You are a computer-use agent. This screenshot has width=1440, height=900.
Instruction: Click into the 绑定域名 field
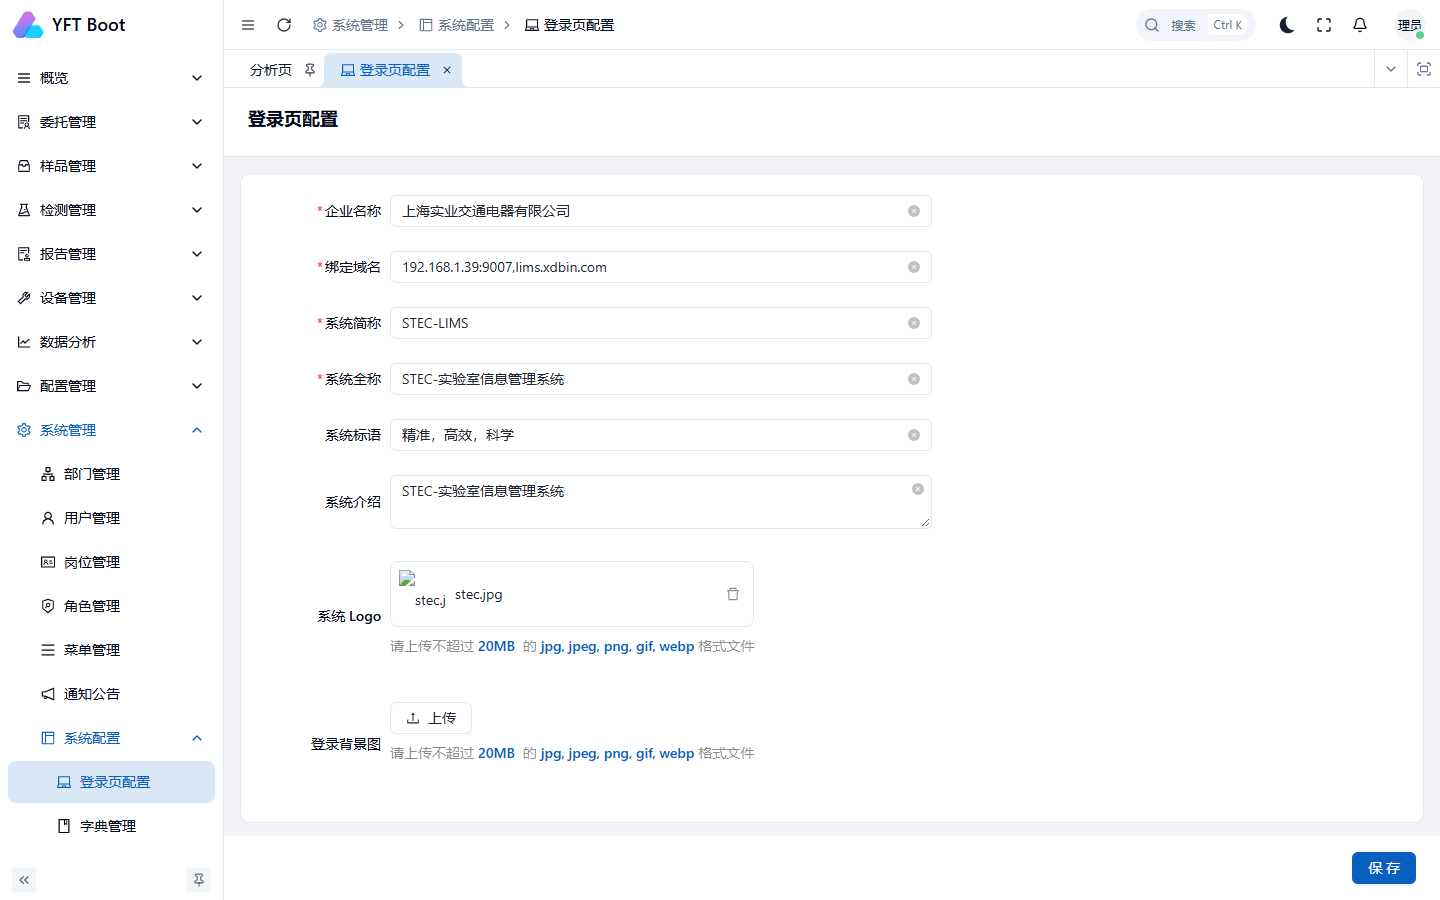[x=660, y=267]
